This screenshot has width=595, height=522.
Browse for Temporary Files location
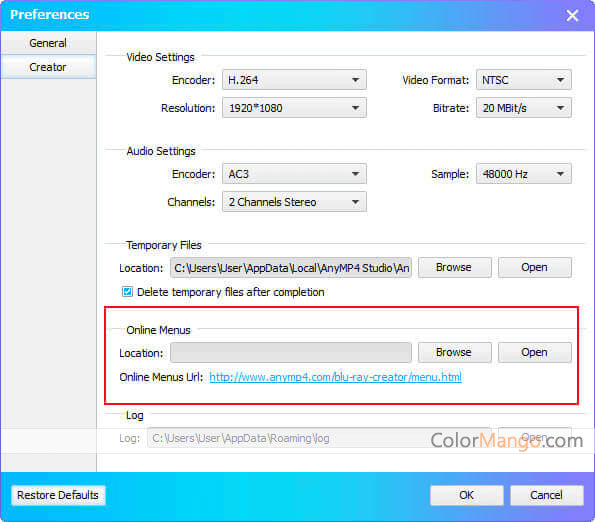[455, 267]
